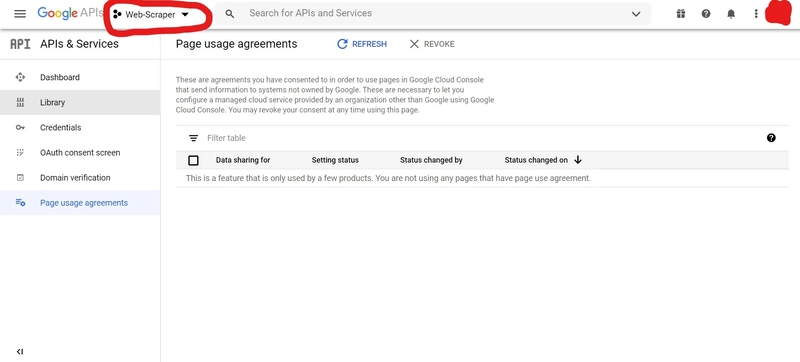Click the Google APIs logo
The height and width of the screenshot is (362, 800).
click(x=70, y=14)
